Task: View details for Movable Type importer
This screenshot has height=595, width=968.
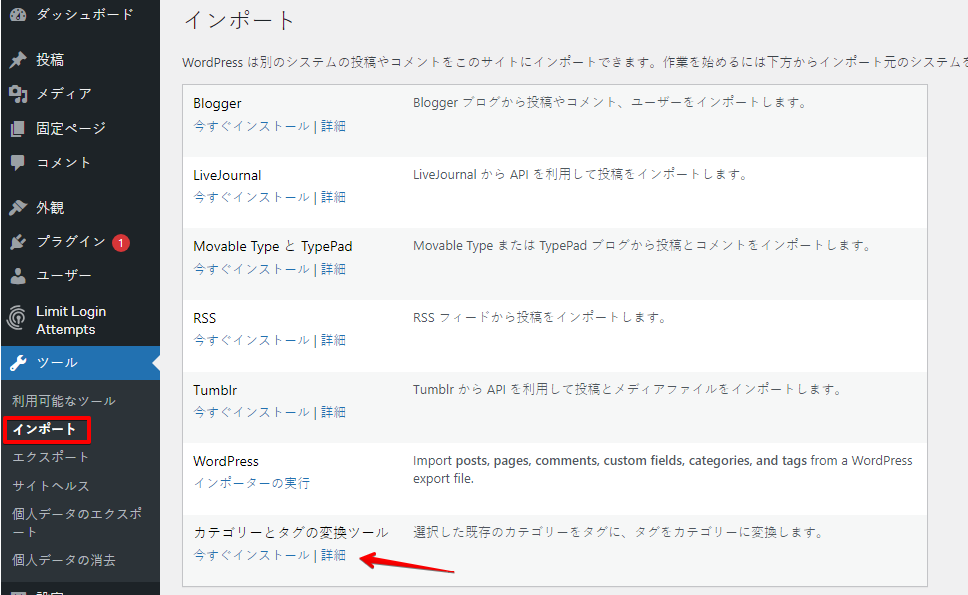Action: pos(333,269)
